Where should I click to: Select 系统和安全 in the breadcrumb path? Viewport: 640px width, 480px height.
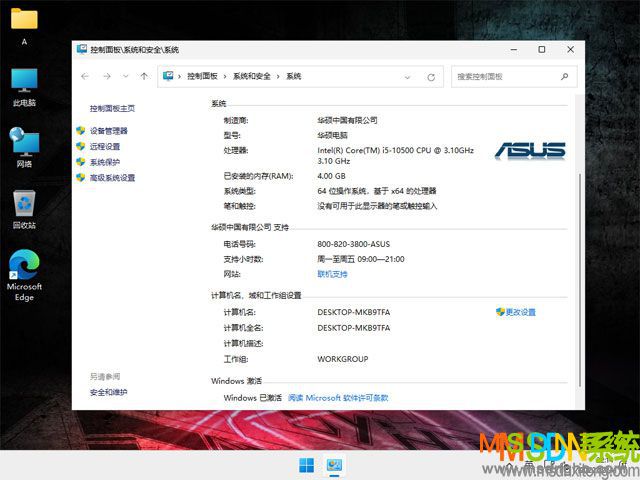(x=251, y=76)
